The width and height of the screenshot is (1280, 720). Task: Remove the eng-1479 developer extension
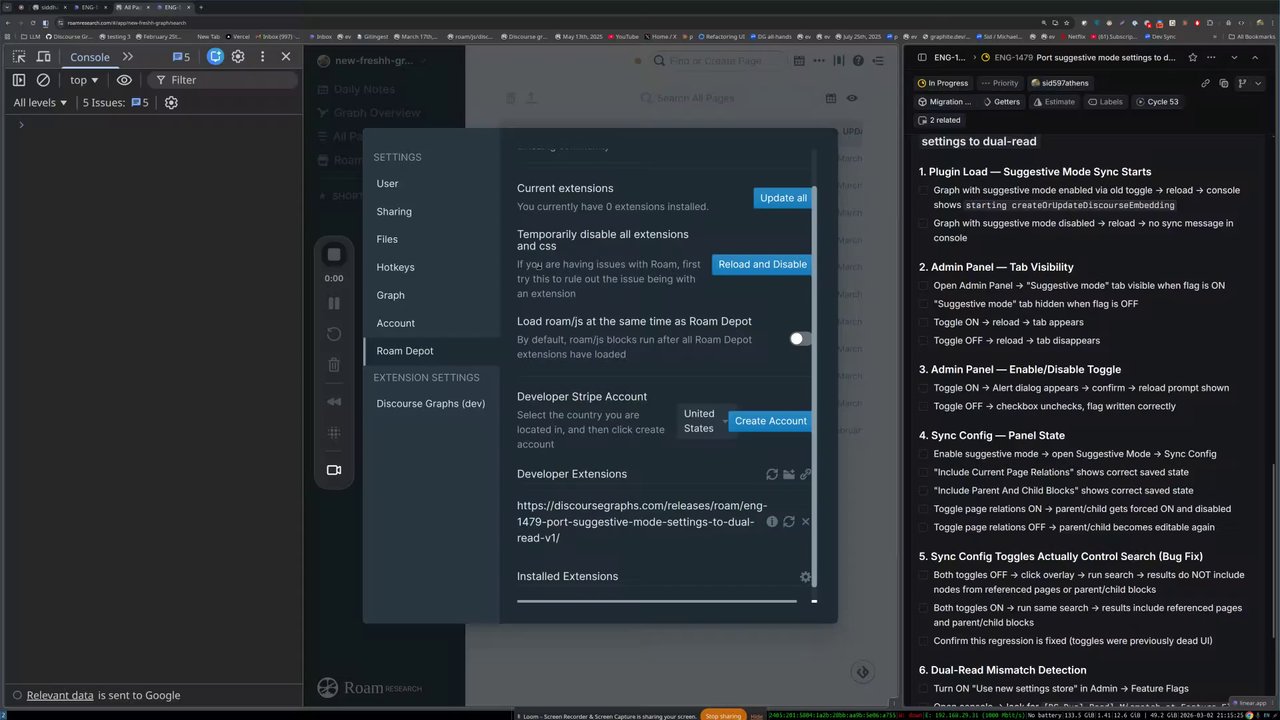coord(805,521)
